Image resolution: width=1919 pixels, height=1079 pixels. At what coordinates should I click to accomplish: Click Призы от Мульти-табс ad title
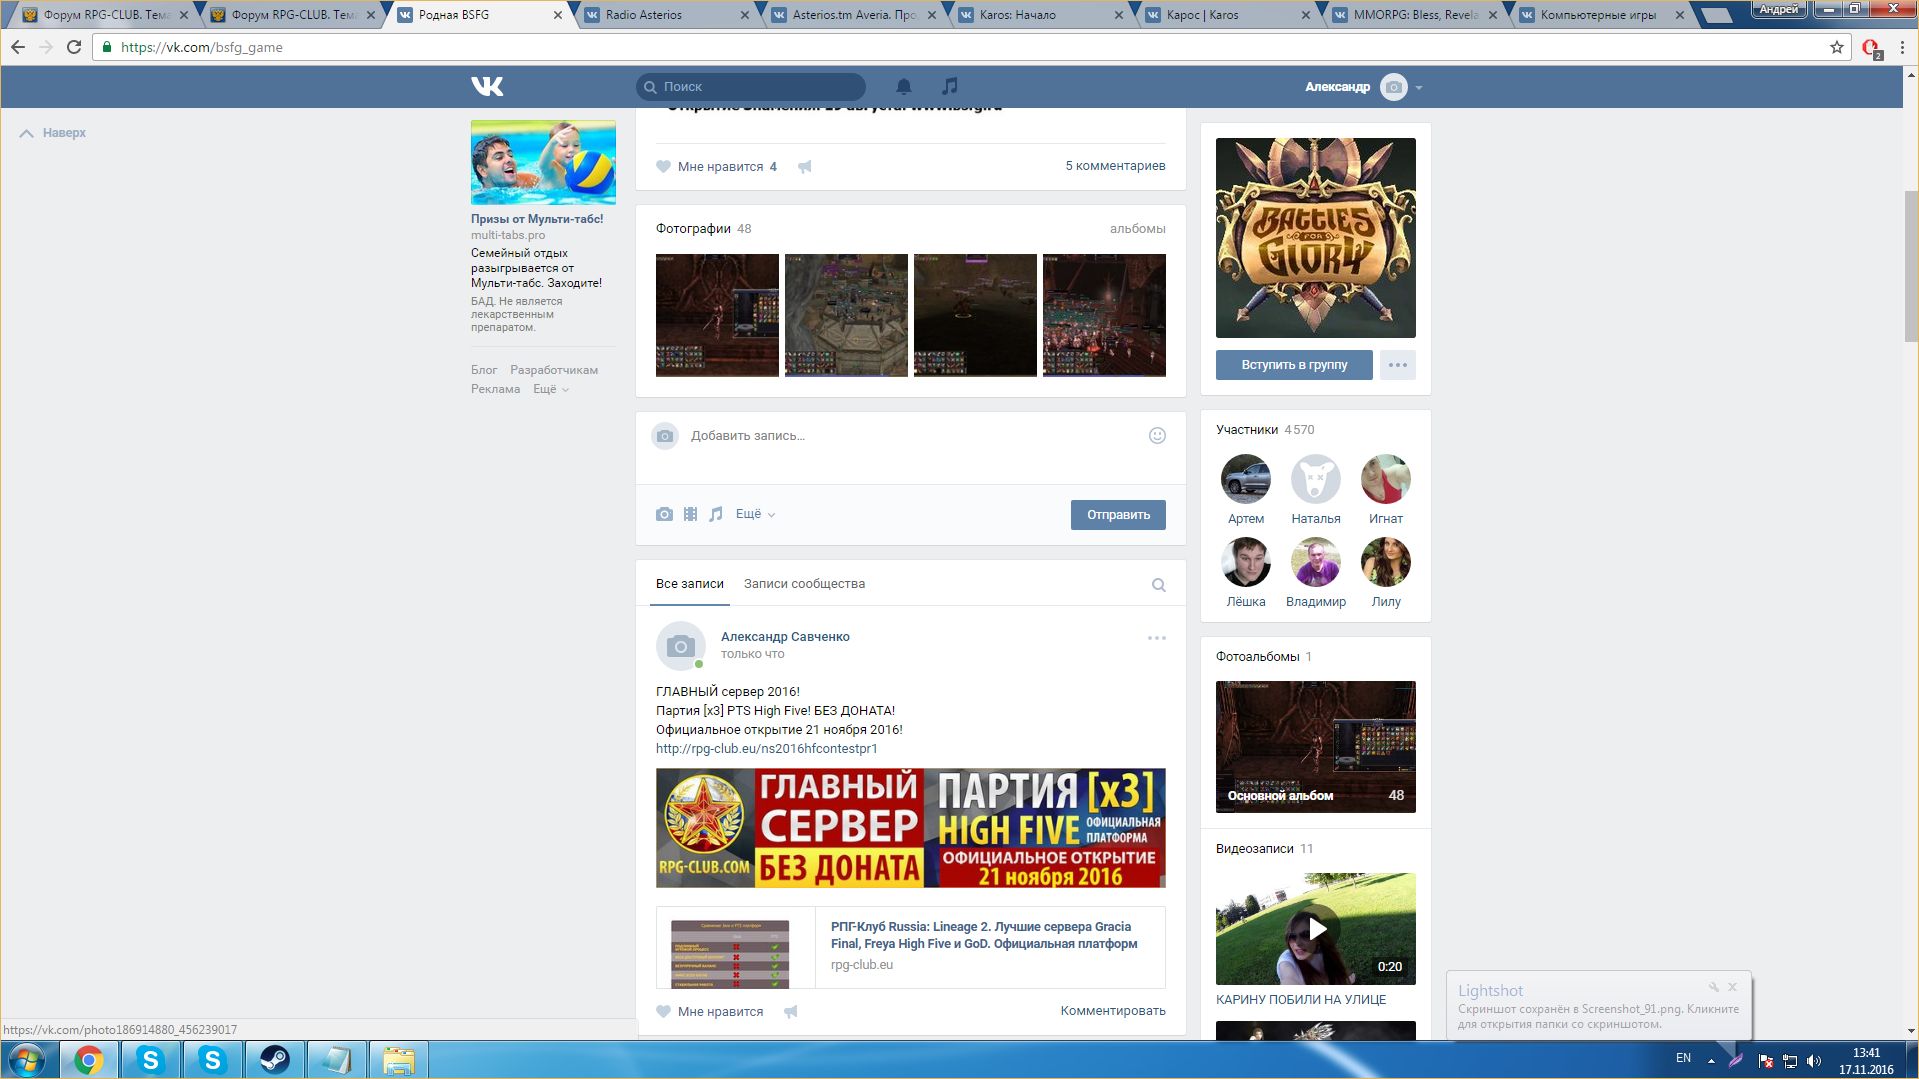pos(537,219)
